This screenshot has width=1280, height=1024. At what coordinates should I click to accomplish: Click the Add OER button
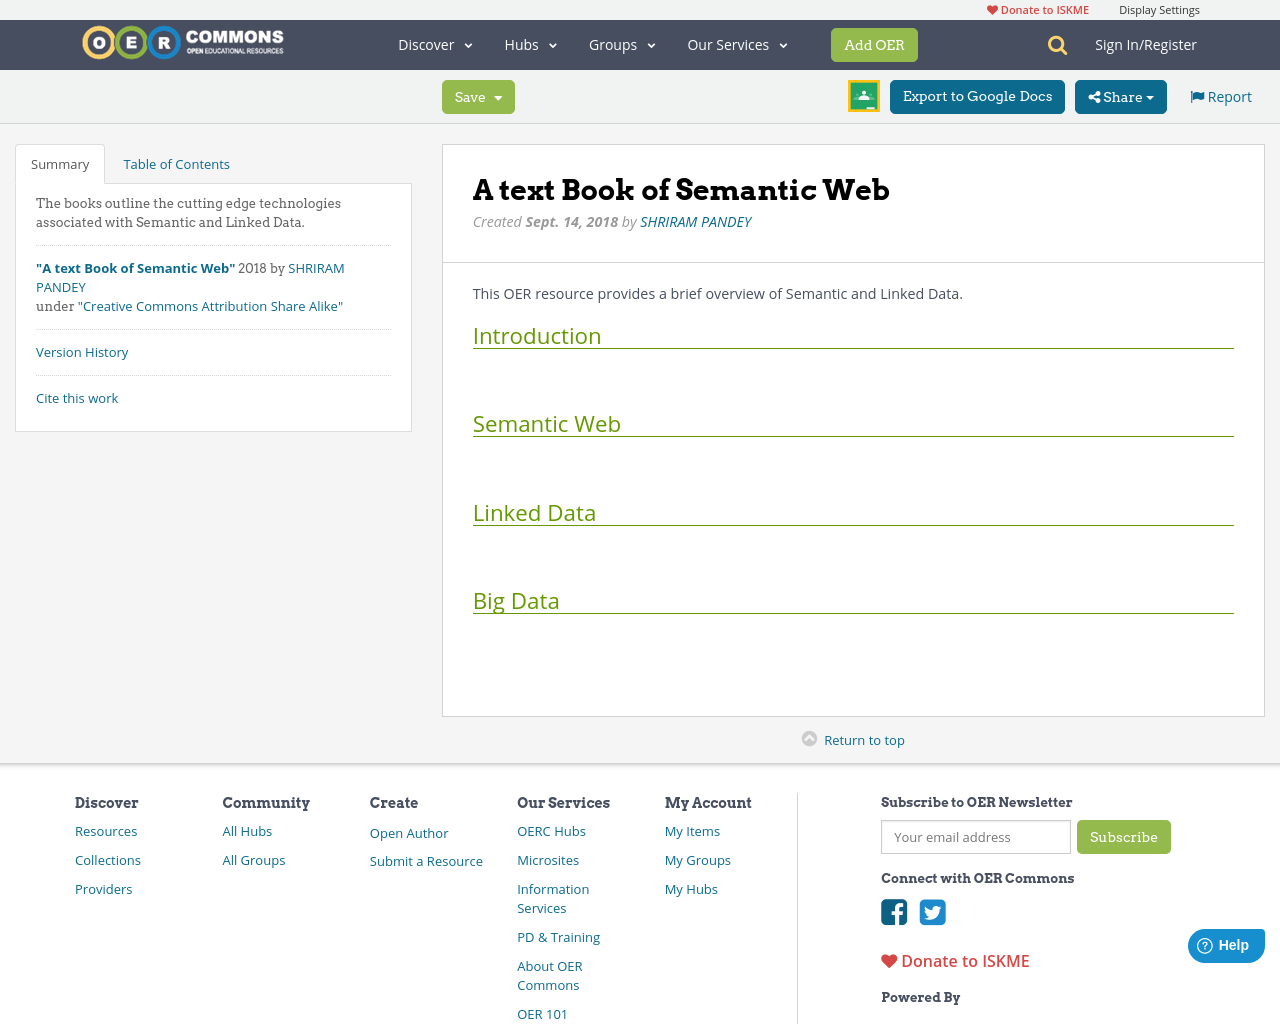point(874,44)
